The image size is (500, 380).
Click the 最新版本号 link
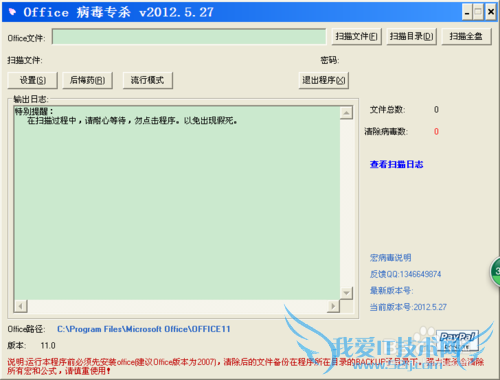[x=391, y=290]
